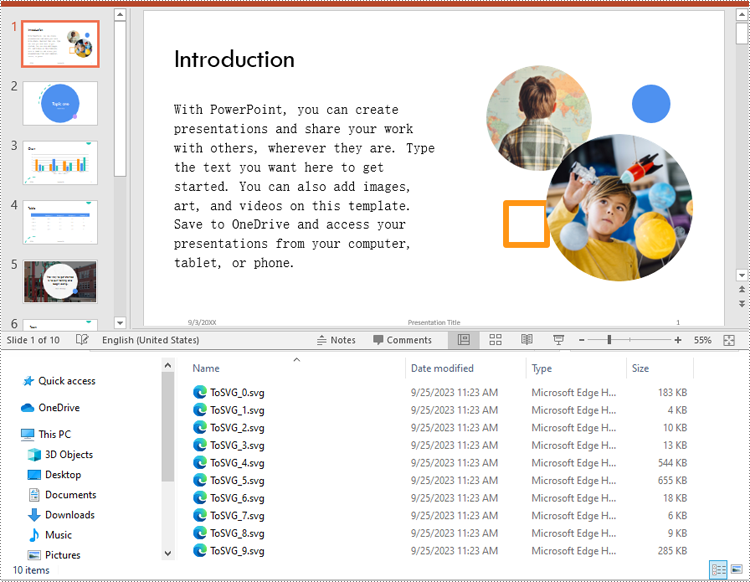Click Explorer sidebar scroll up arrow
Image resolution: width=750 pixels, height=582 pixels.
click(167, 365)
